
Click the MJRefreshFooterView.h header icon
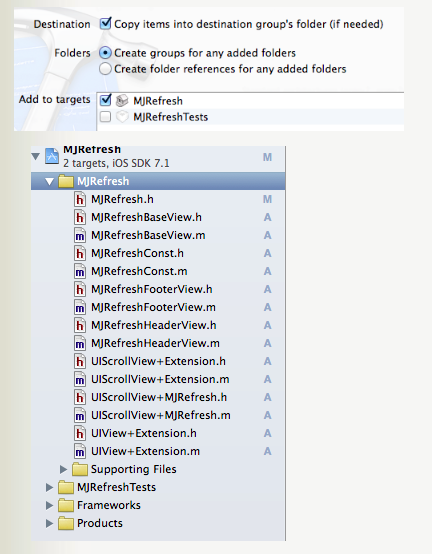[80, 289]
